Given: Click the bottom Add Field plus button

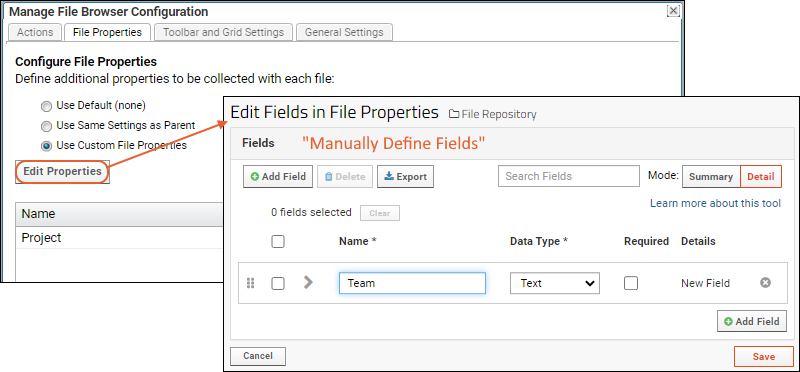Looking at the screenshot, I should click(x=752, y=321).
